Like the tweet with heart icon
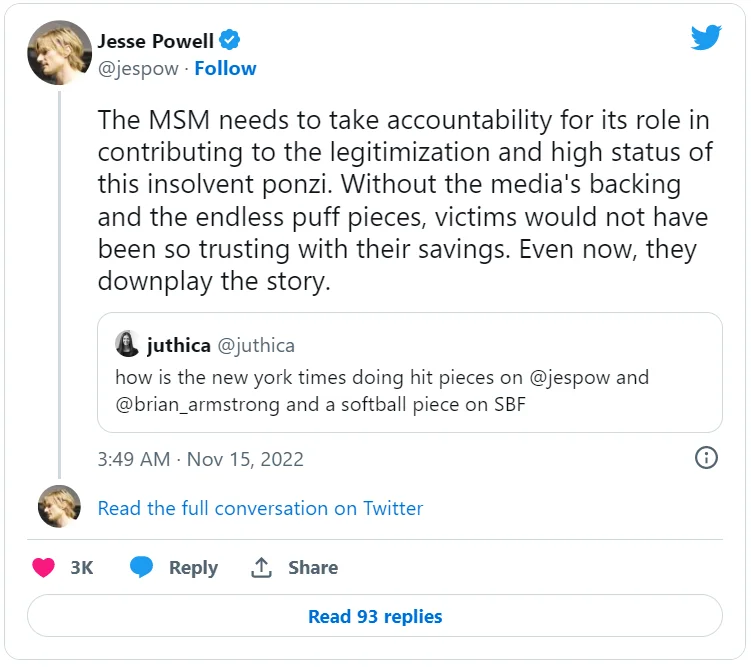This screenshot has width=751, height=667. [x=43, y=568]
